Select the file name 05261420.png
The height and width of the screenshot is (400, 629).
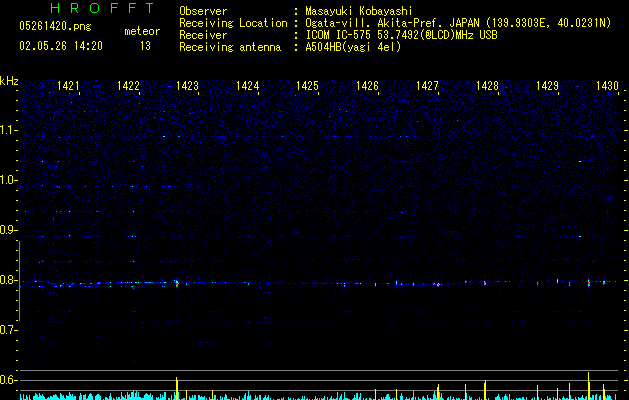click(55, 26)
